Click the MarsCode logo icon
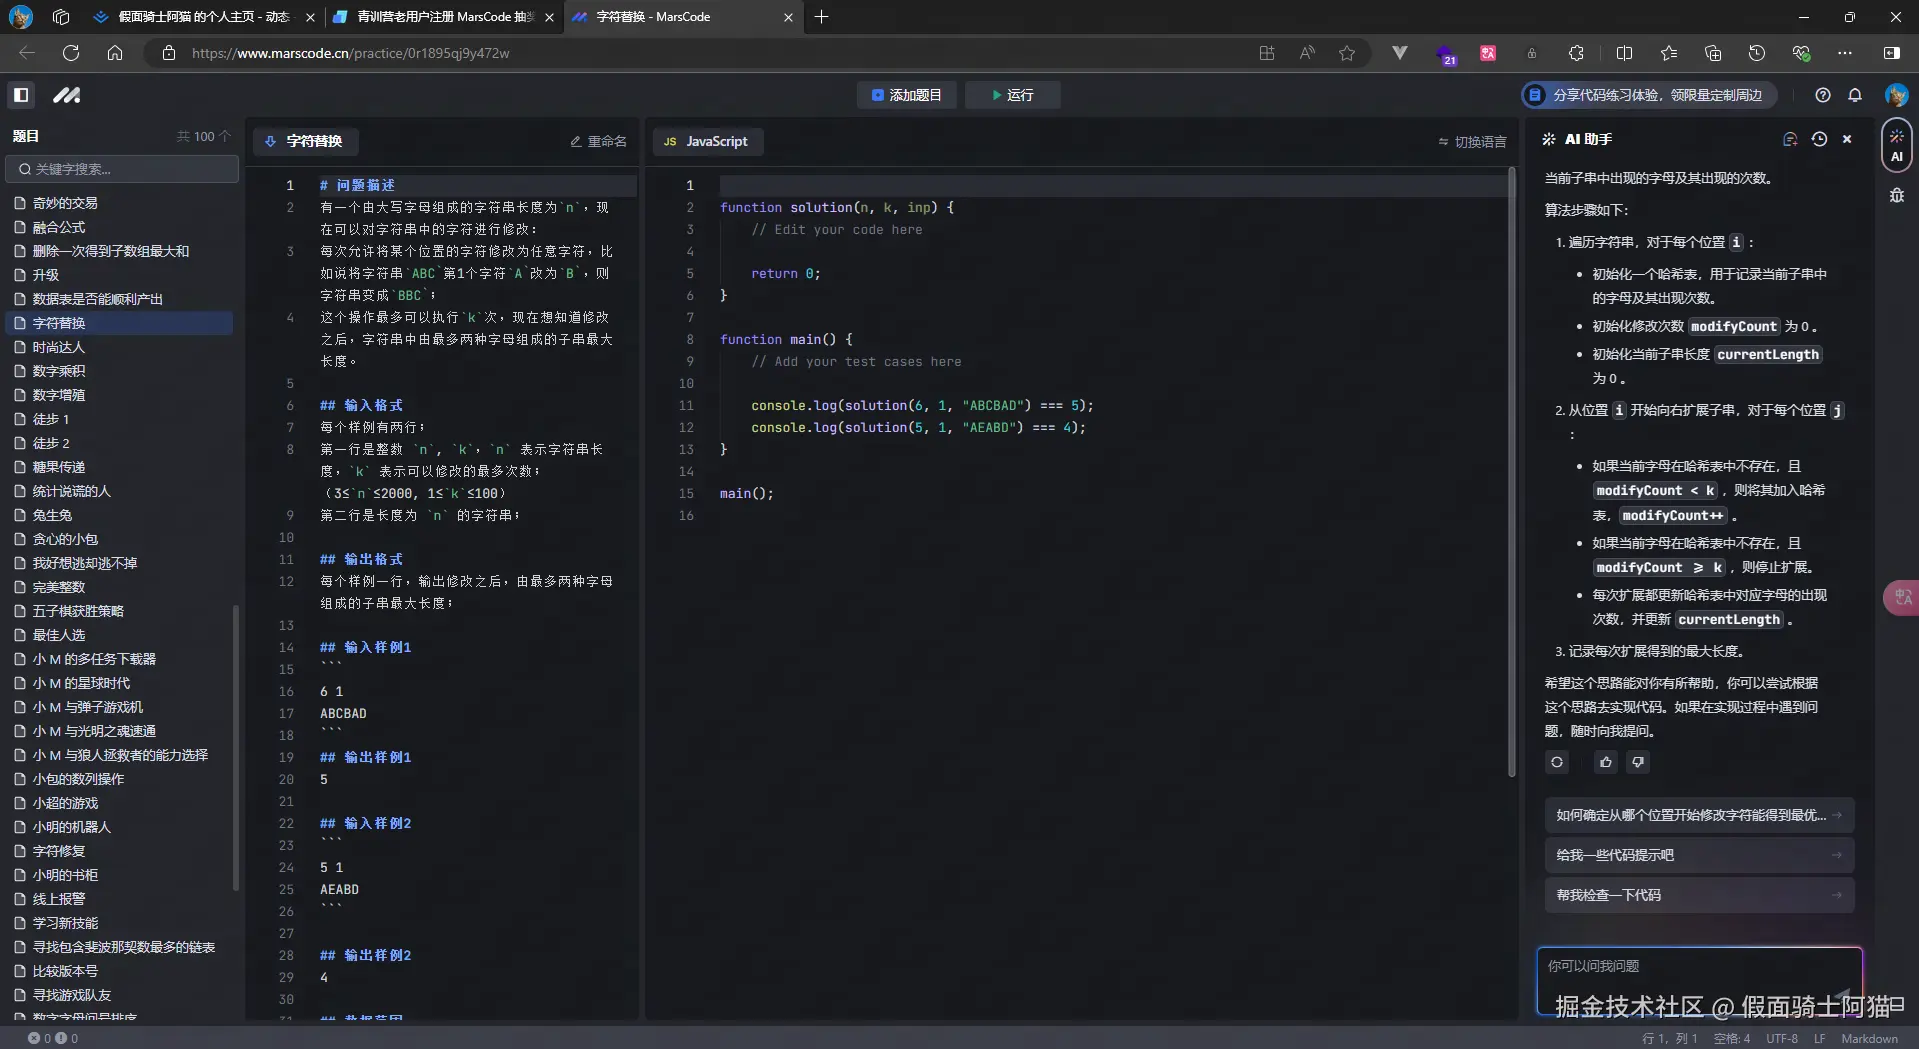The height and width of the screenshot is (1049, 1919). coord(67,95)
